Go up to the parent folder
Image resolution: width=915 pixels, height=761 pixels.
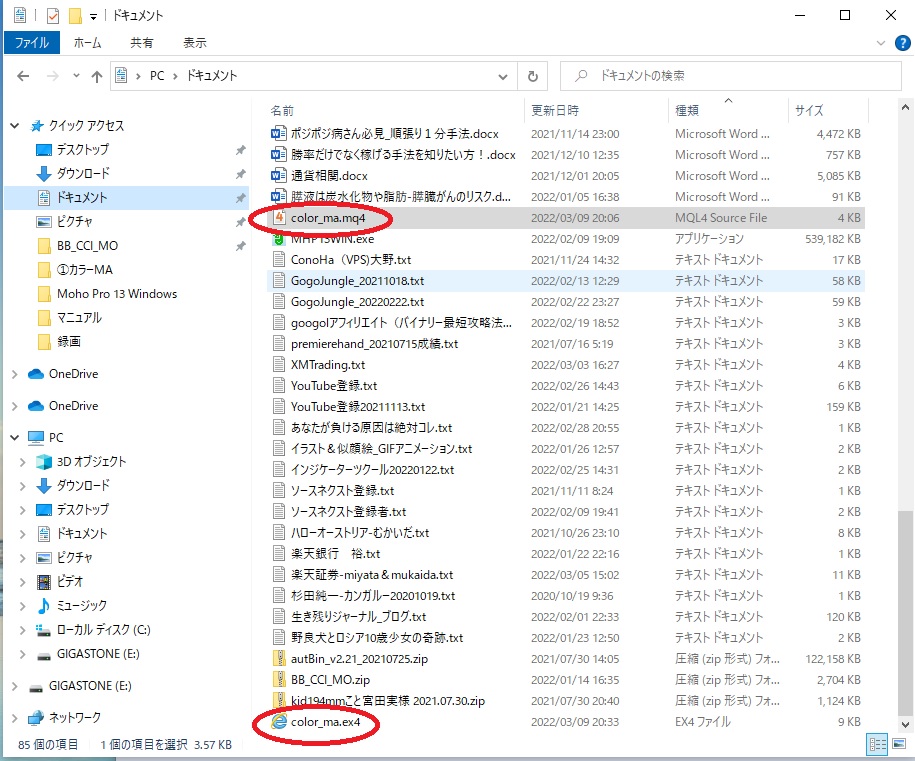point(97,76)
